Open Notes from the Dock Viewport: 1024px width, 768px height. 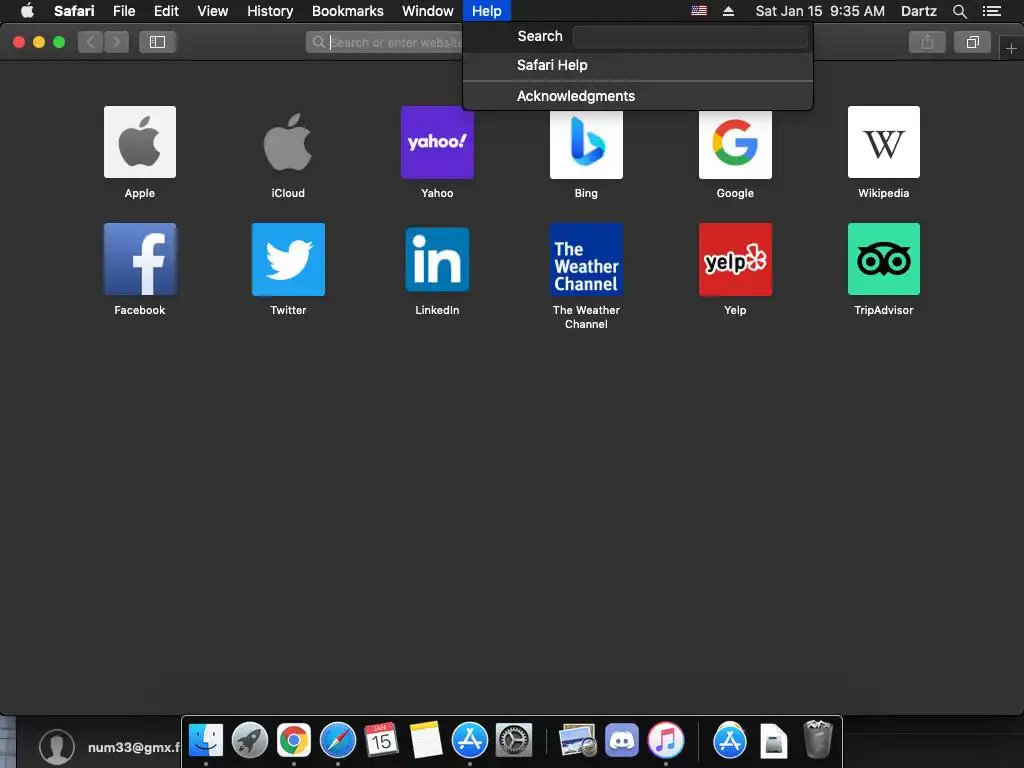pos(426,741)
